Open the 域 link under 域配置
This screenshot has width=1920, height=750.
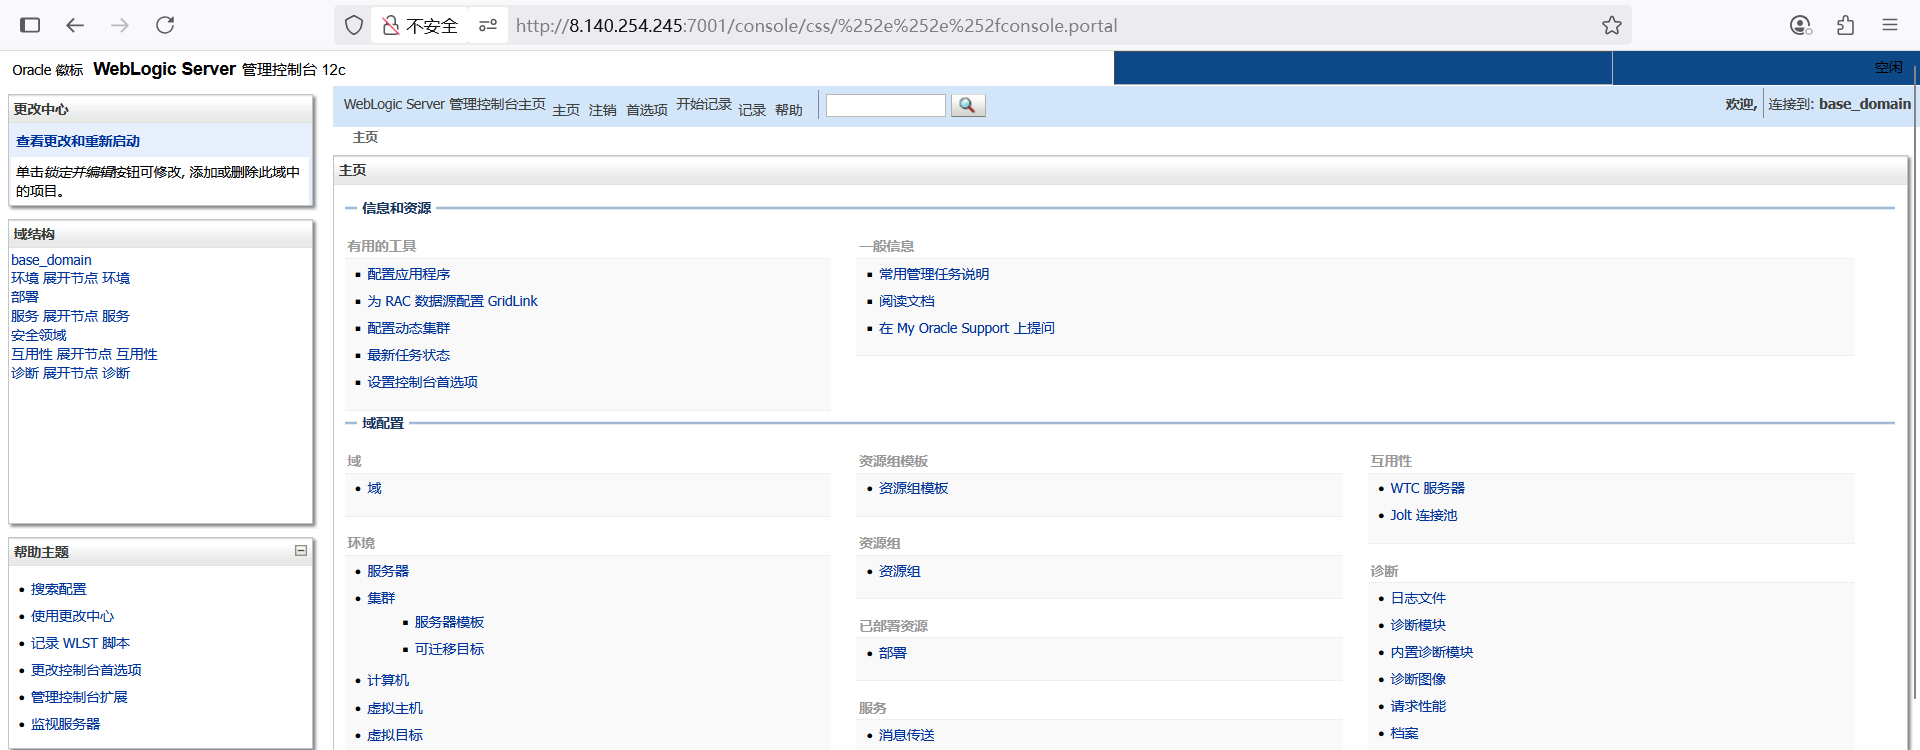374,488
